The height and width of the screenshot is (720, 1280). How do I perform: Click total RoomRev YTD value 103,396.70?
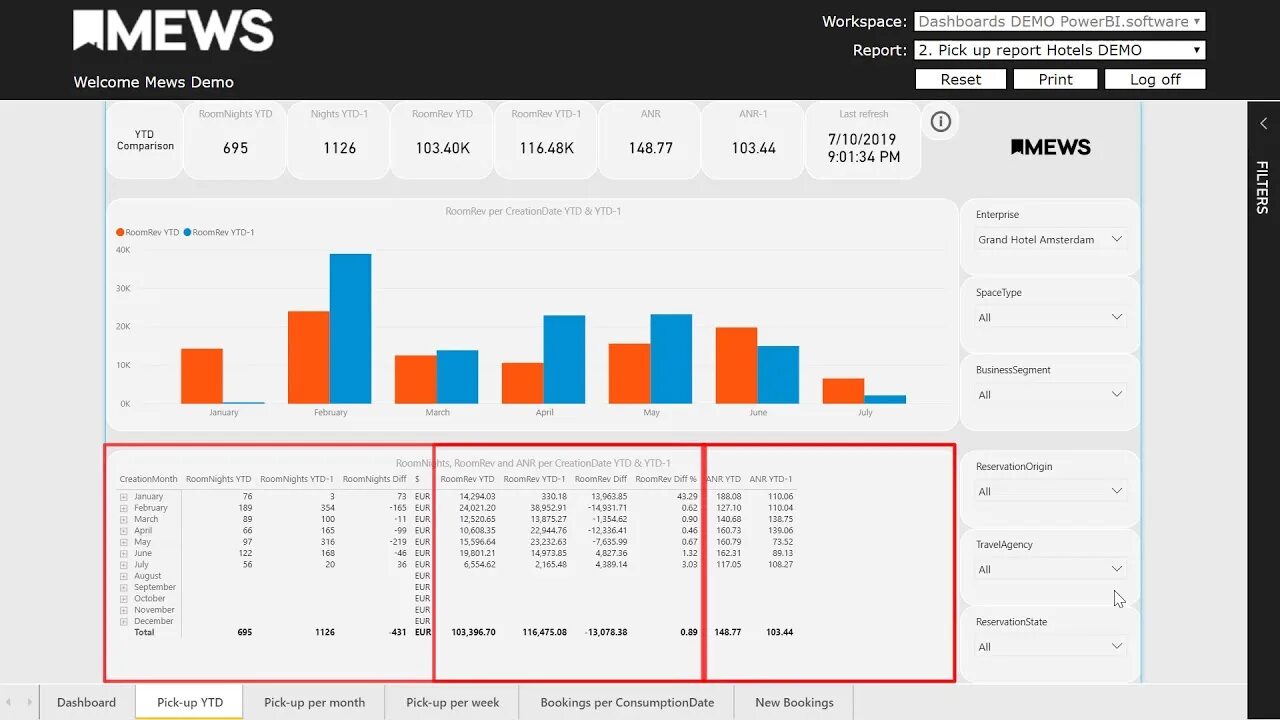pos(473,632)
